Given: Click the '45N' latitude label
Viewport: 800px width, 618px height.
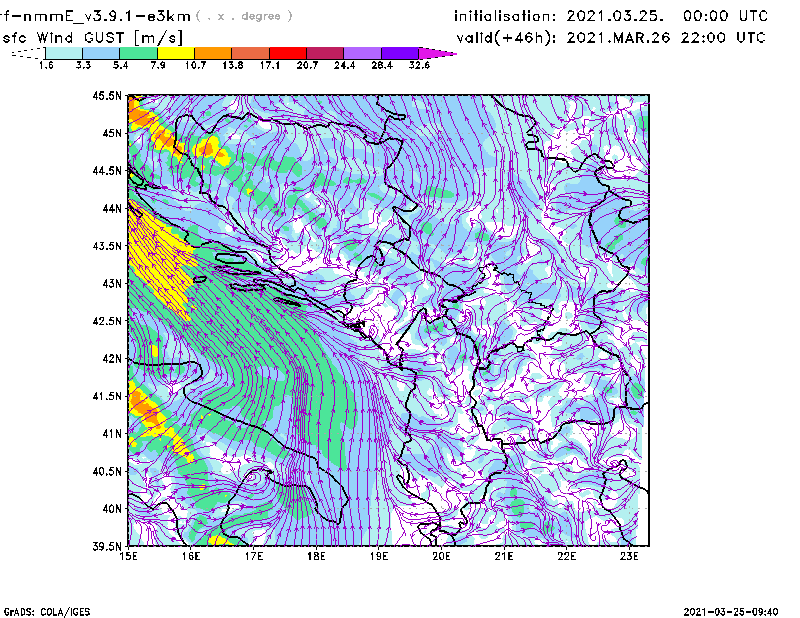Looking at the screenshot, I should [112, 133].
